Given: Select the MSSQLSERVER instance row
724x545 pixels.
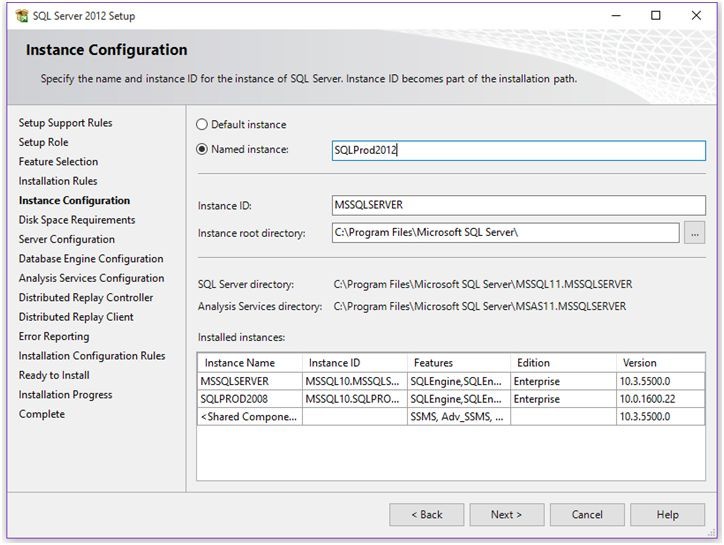Looking at the screenshot, I should (x=451, y=381).
